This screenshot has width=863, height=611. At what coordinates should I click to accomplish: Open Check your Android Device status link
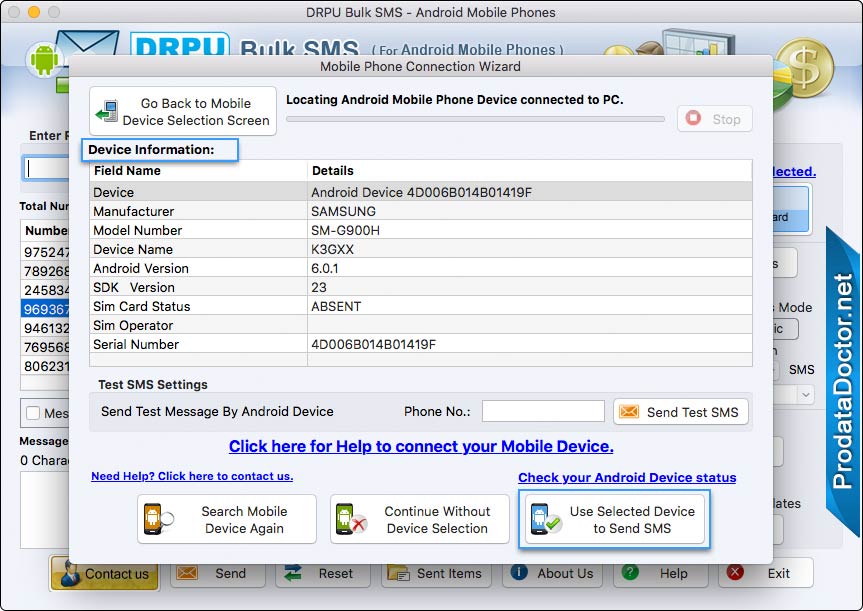(627, 478)
